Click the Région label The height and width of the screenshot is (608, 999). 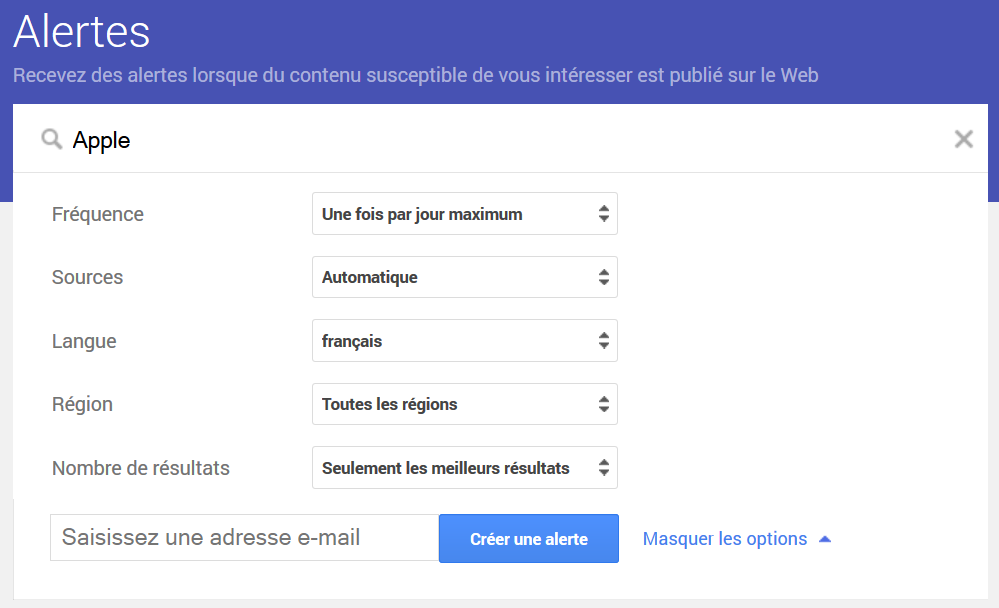coord(82,404)
